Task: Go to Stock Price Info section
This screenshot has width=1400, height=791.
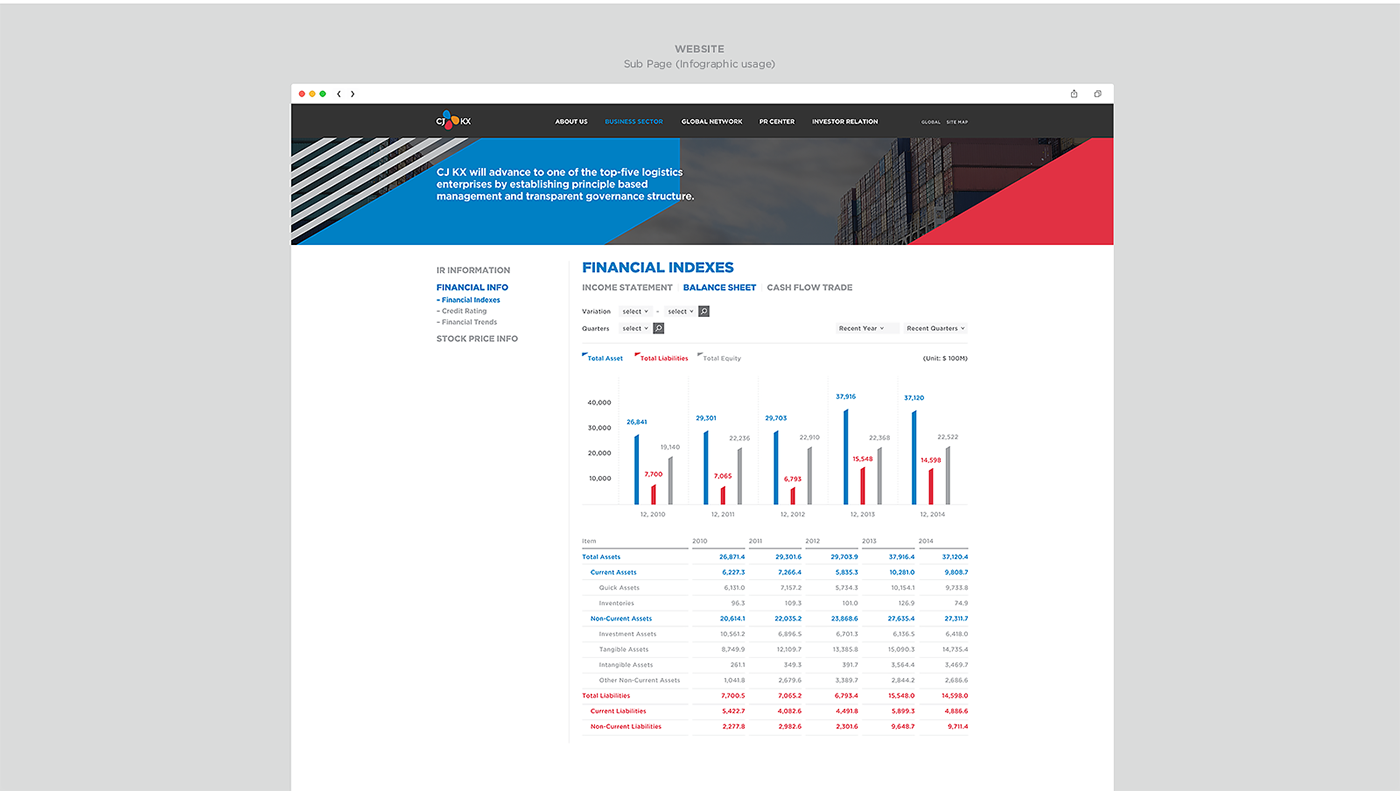Action: 477,339
